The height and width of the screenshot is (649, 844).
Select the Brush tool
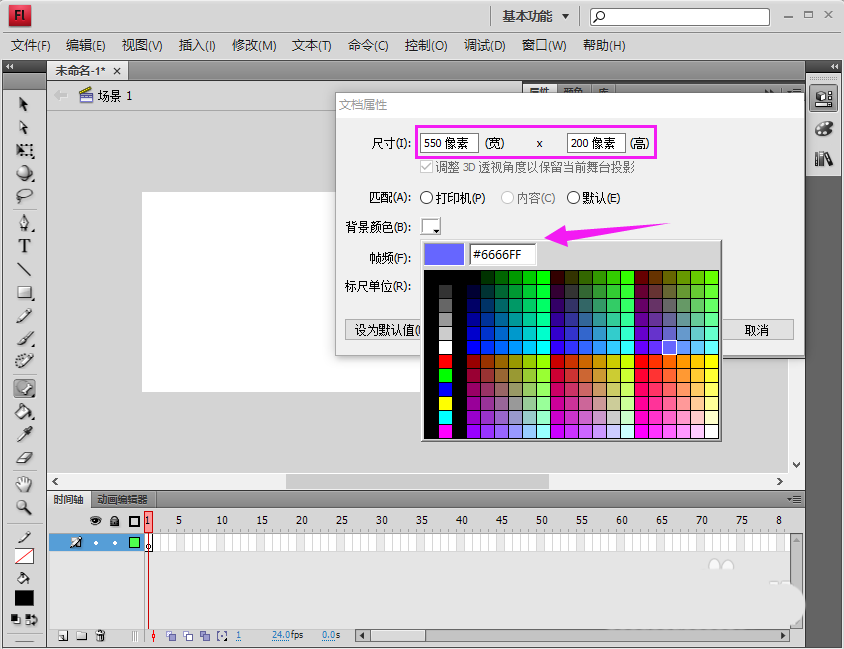25,338
